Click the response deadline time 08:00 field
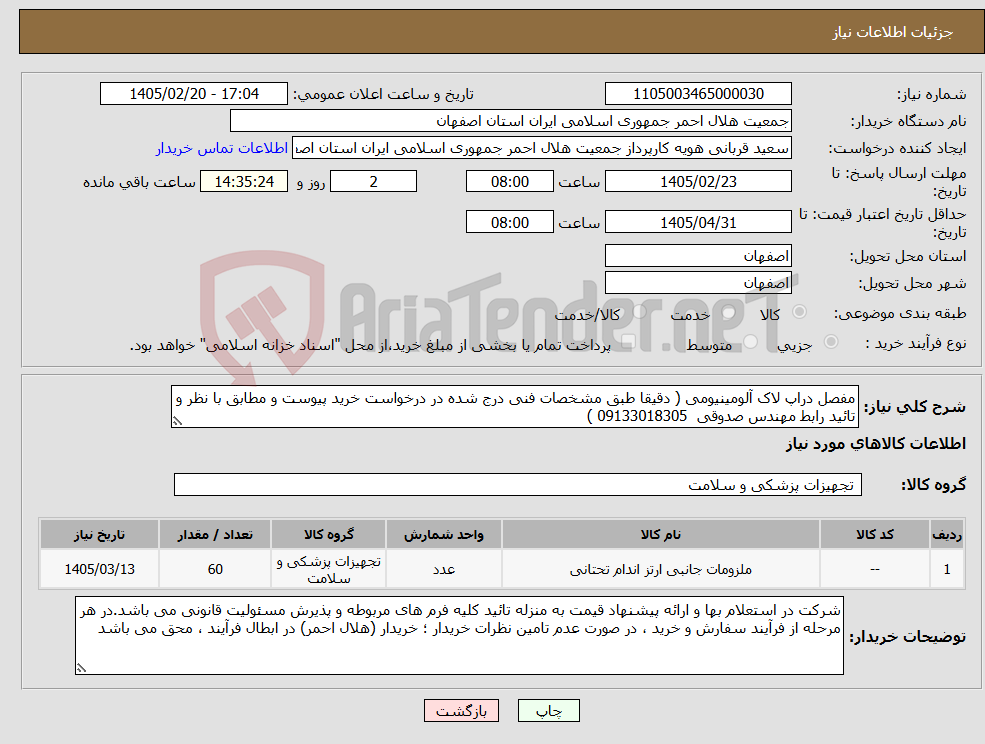The width and height of the screenshot is (985, 744). tap(509, 182)
